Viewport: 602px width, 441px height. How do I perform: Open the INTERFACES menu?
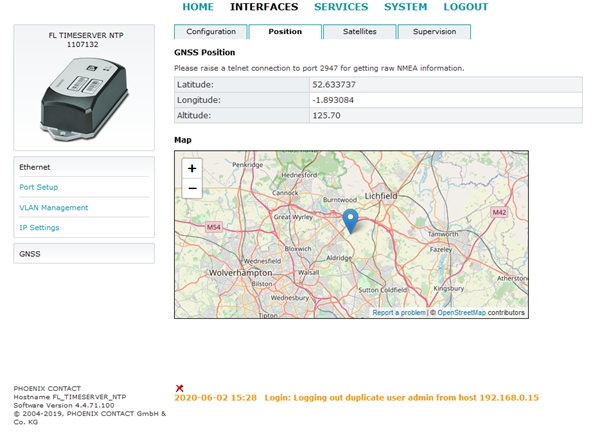pyautogui.click(x=264, y=7)
